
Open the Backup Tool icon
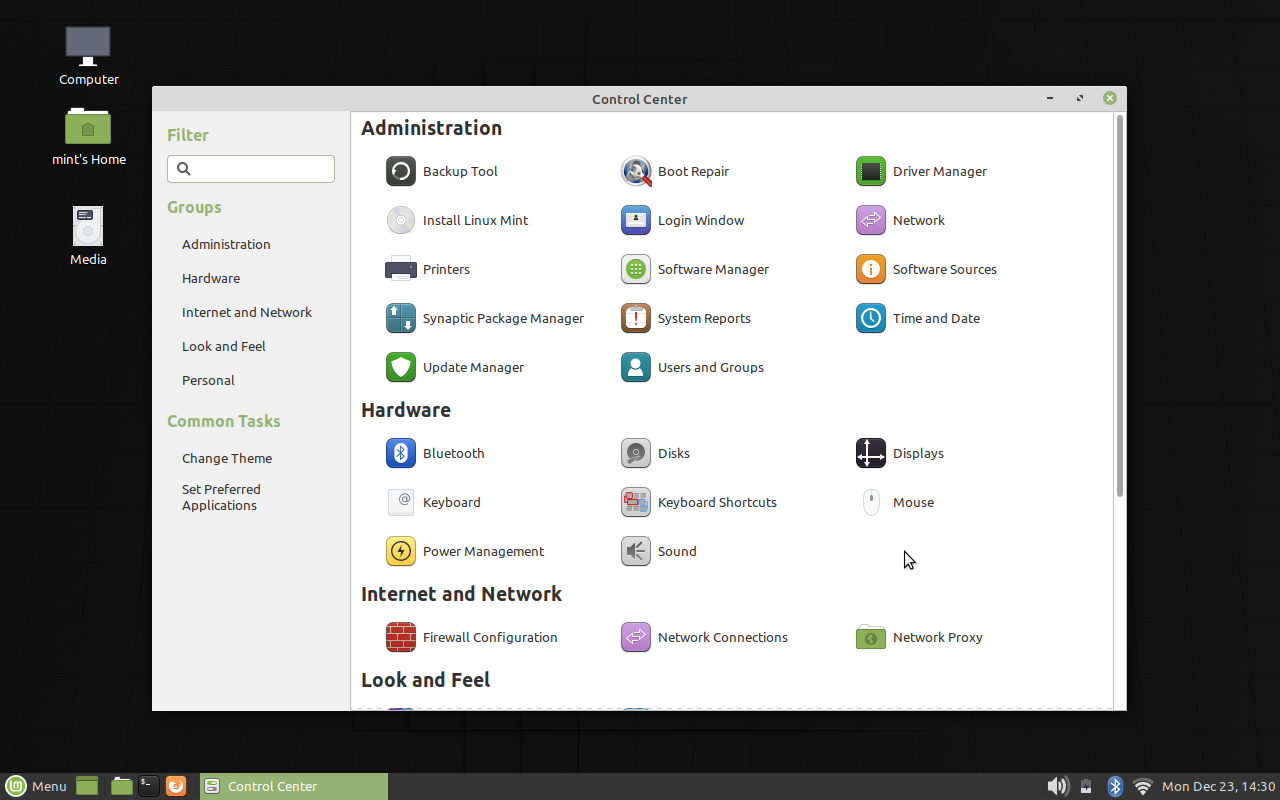[401, 171]
